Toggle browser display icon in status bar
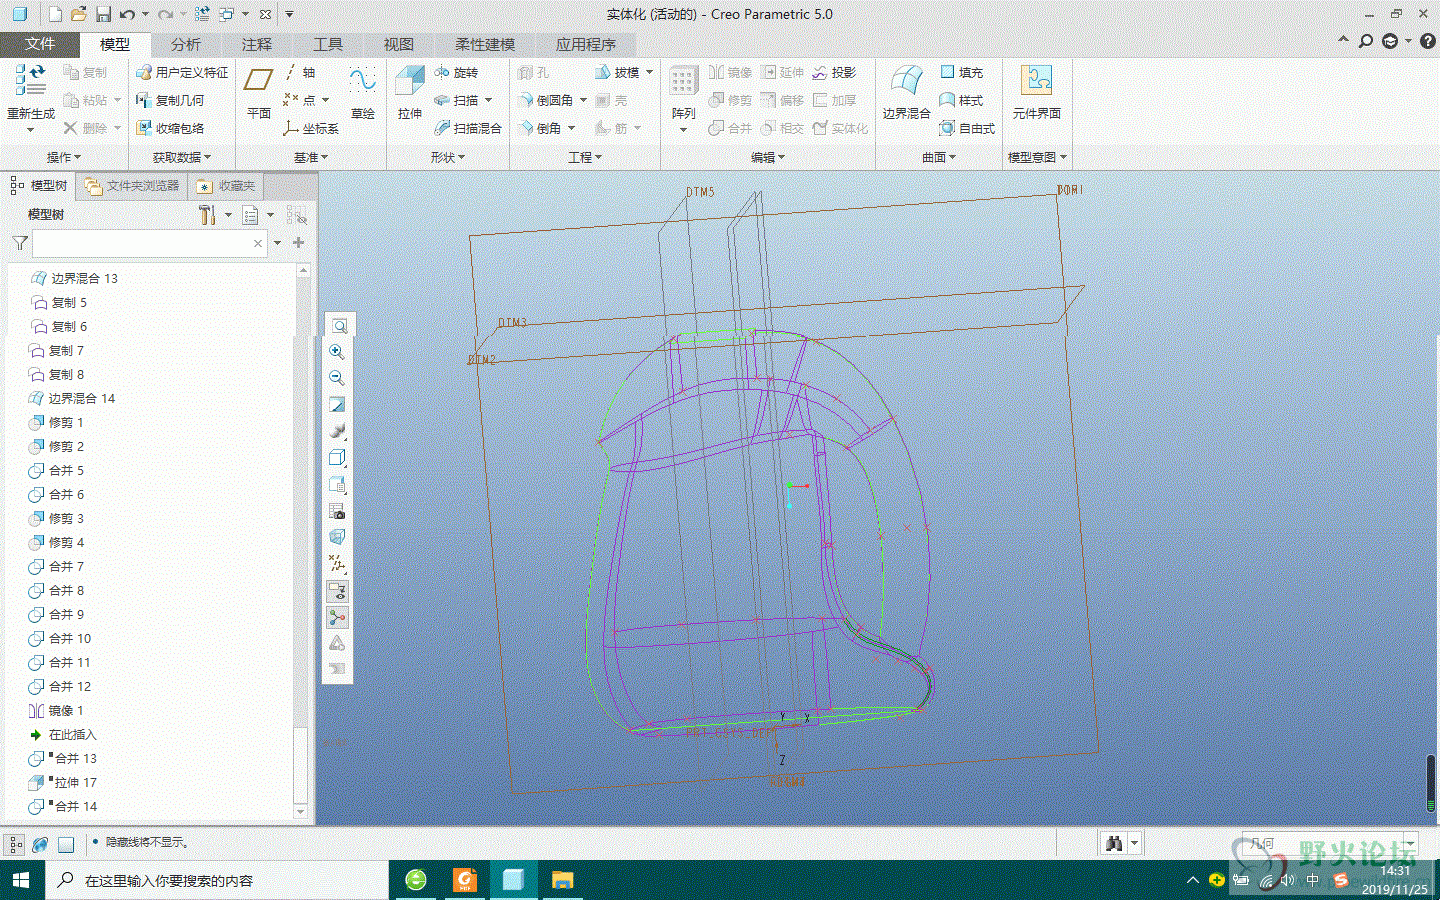Image resolution: width=1440 pixels, height=900 pixels. [40, 844]
